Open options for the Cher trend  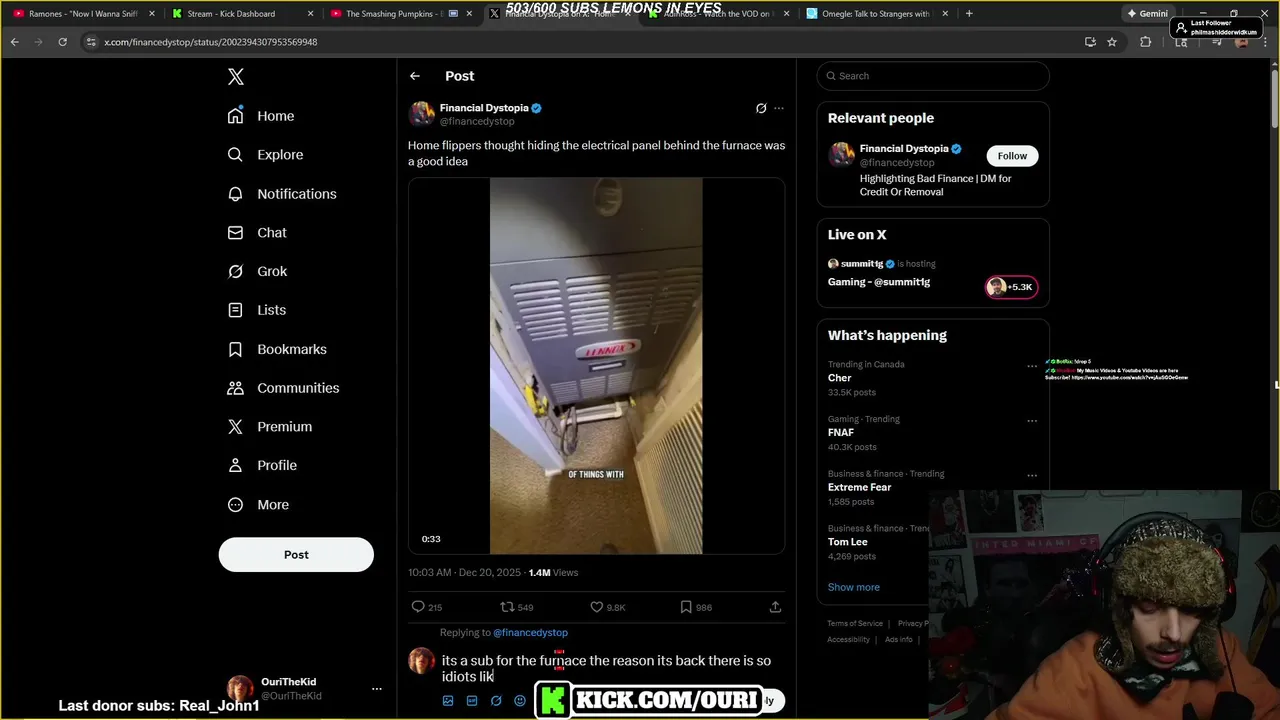[1032, 366]
